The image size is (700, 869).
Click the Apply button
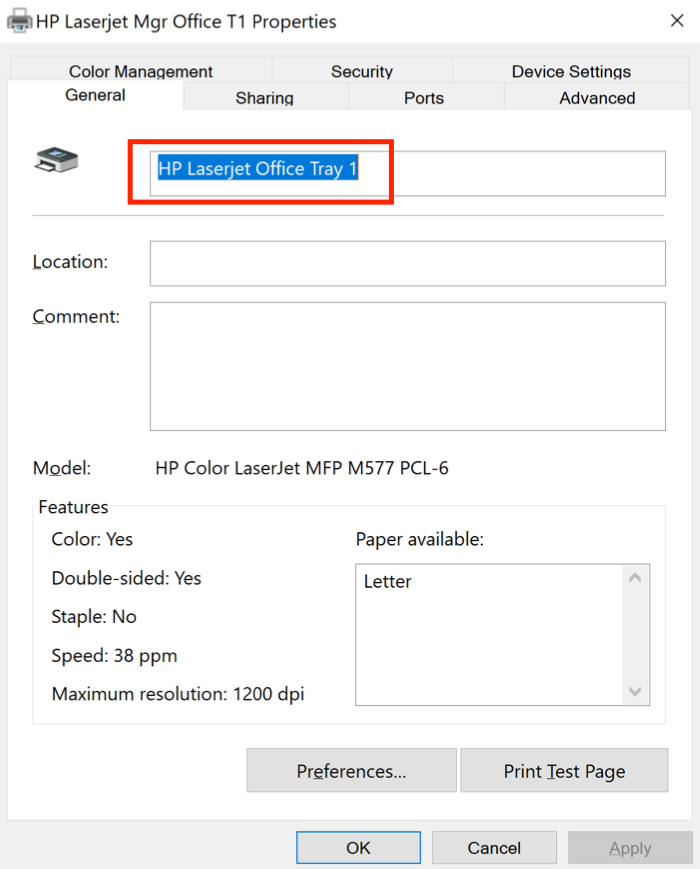630,847
